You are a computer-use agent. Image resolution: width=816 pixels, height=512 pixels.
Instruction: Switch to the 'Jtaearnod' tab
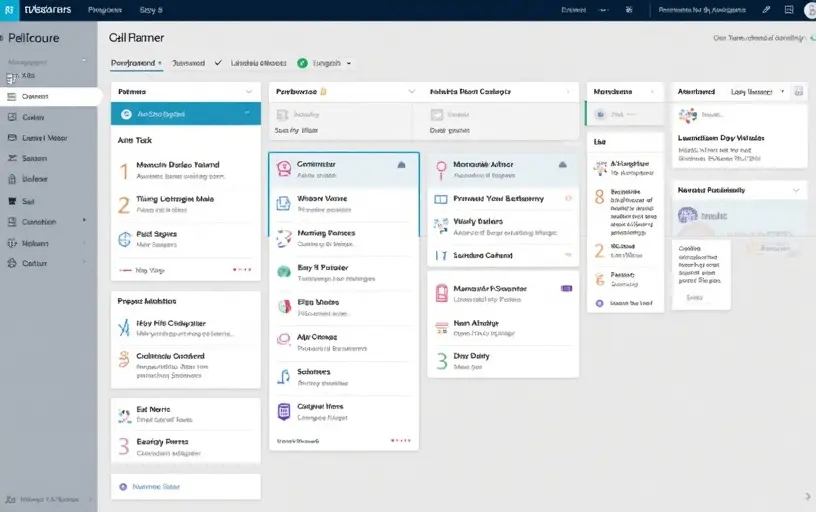click(188, 63)
